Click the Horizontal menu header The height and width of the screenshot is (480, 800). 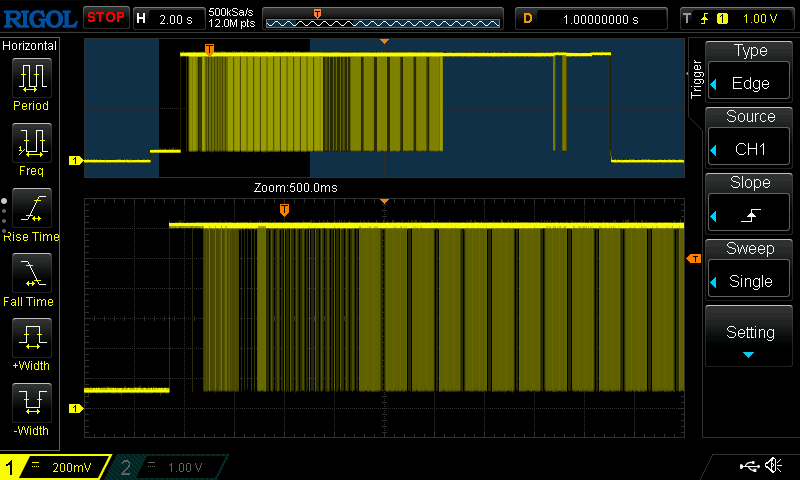click(30, 46)
